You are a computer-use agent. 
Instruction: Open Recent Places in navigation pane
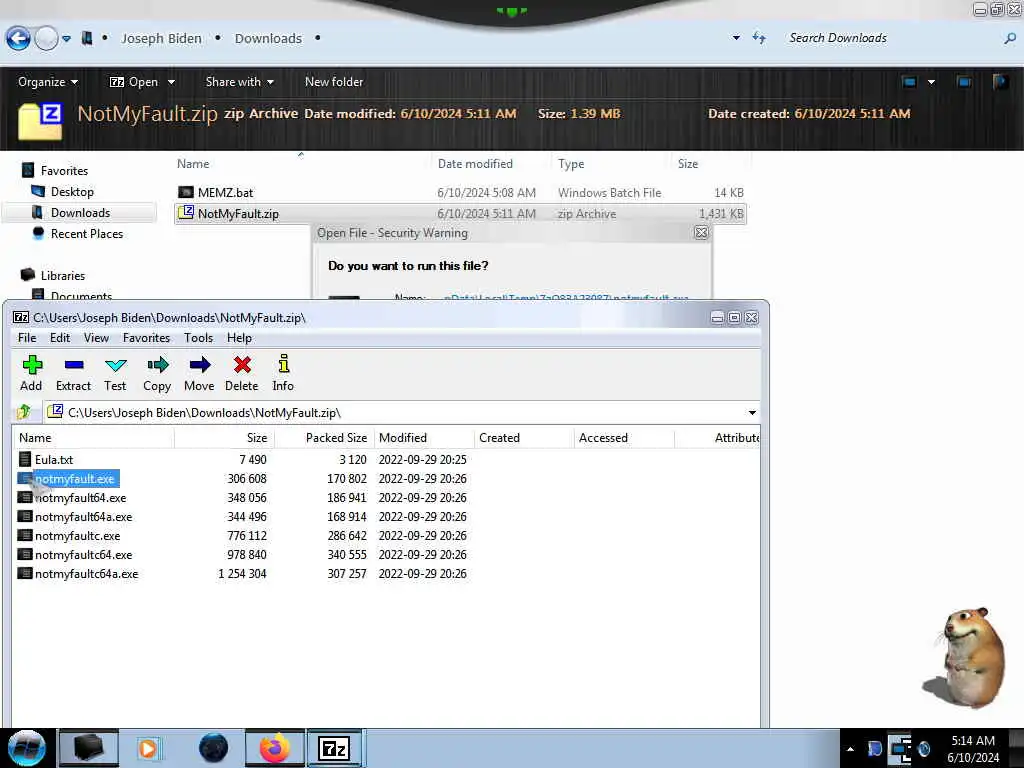pyautogui.click(x=87, y=233)
